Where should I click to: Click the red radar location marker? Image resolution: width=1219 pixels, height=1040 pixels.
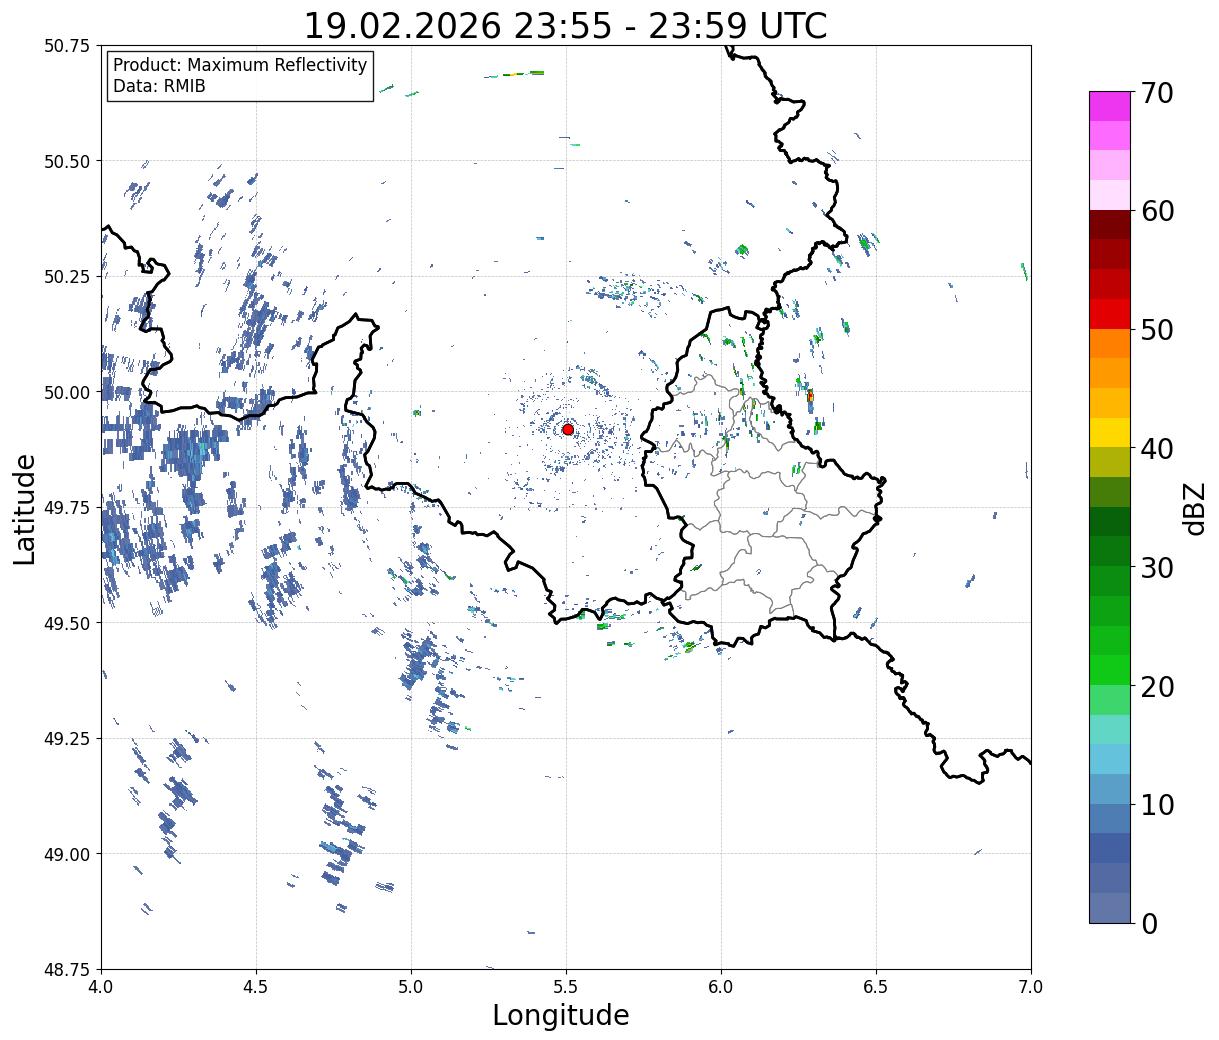568,429
